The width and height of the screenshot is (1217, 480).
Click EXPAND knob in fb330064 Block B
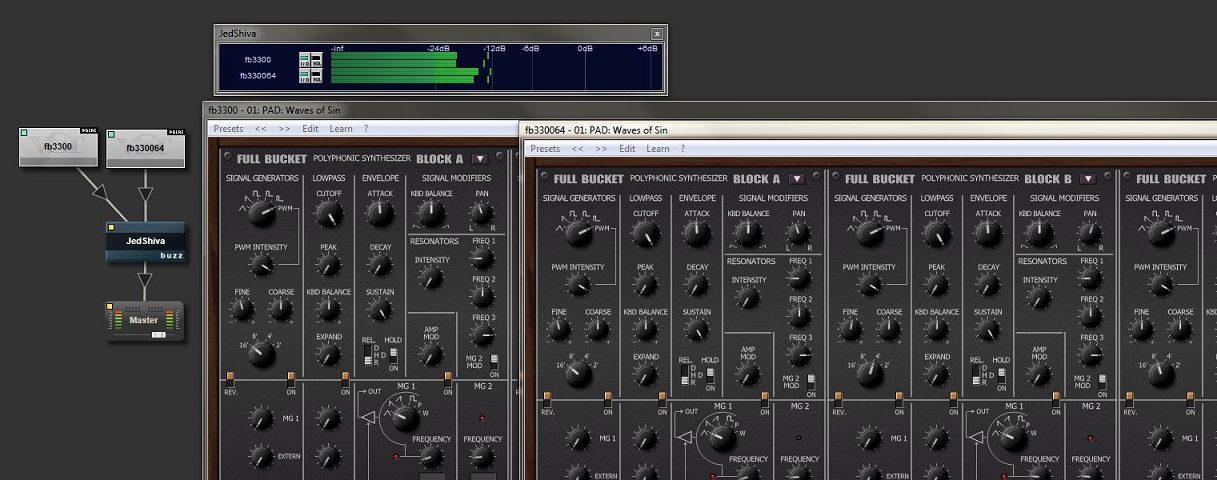[x=937, y=375]
